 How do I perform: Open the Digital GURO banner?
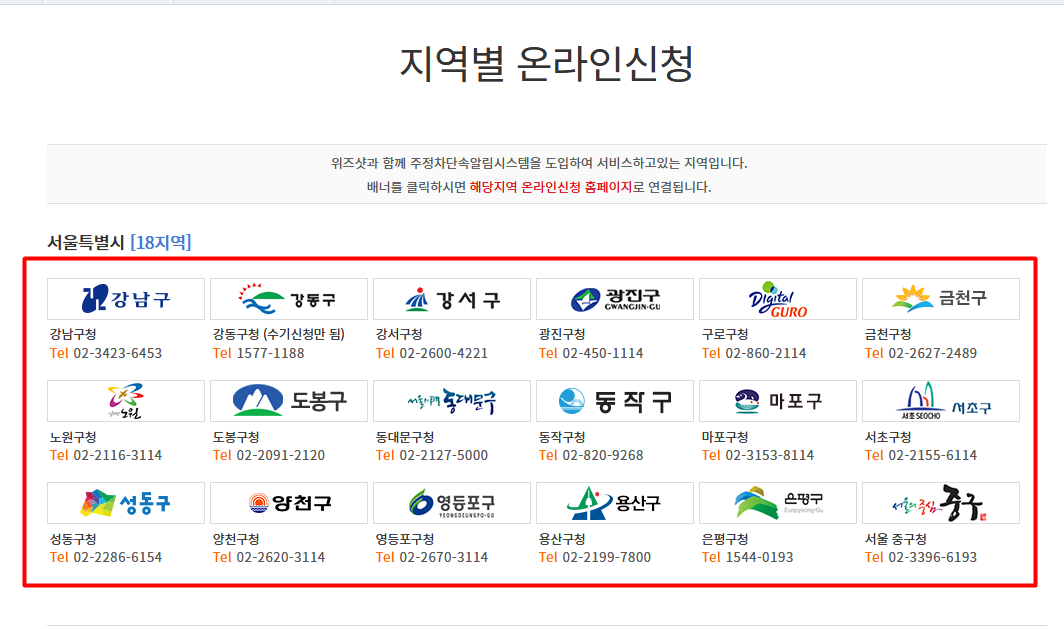pyautogui.click(x=777, y=299)
